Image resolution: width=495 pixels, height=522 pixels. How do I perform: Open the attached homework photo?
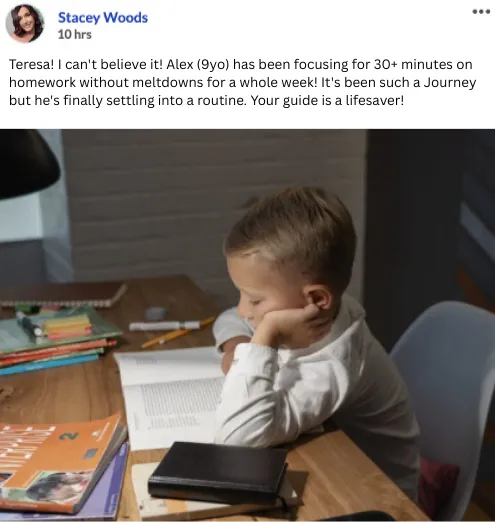point(247,325)
